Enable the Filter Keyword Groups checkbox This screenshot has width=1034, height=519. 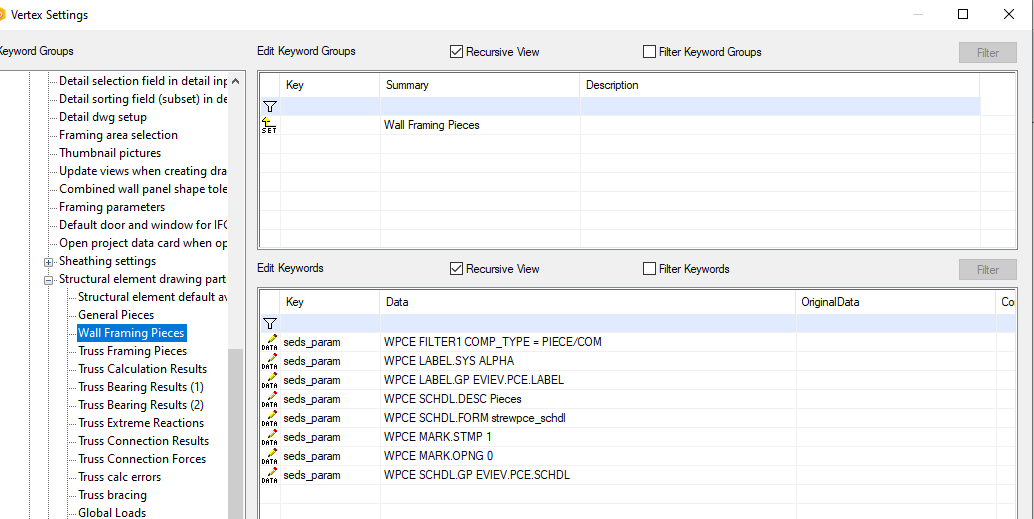coord(650,52)
